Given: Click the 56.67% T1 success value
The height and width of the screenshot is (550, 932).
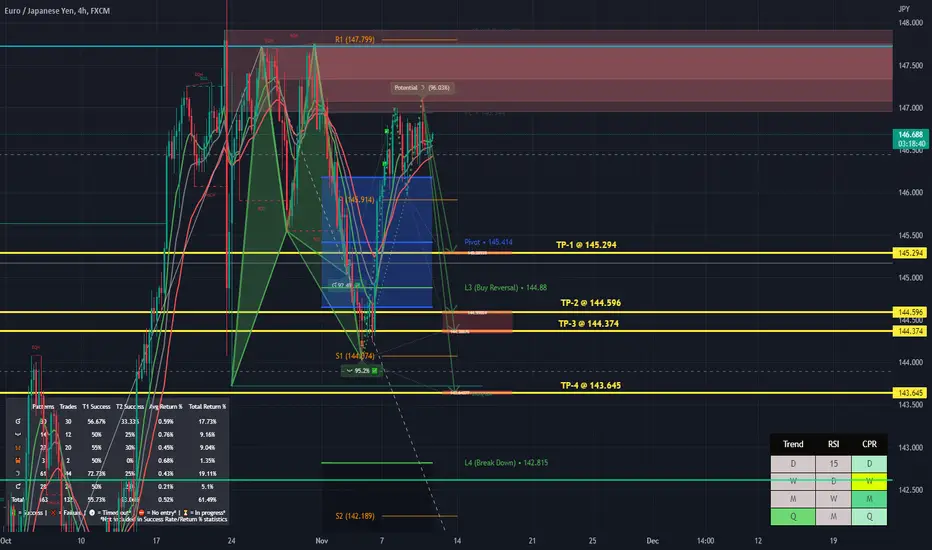Looking at the screenshot, I should (x=96, y=422).
